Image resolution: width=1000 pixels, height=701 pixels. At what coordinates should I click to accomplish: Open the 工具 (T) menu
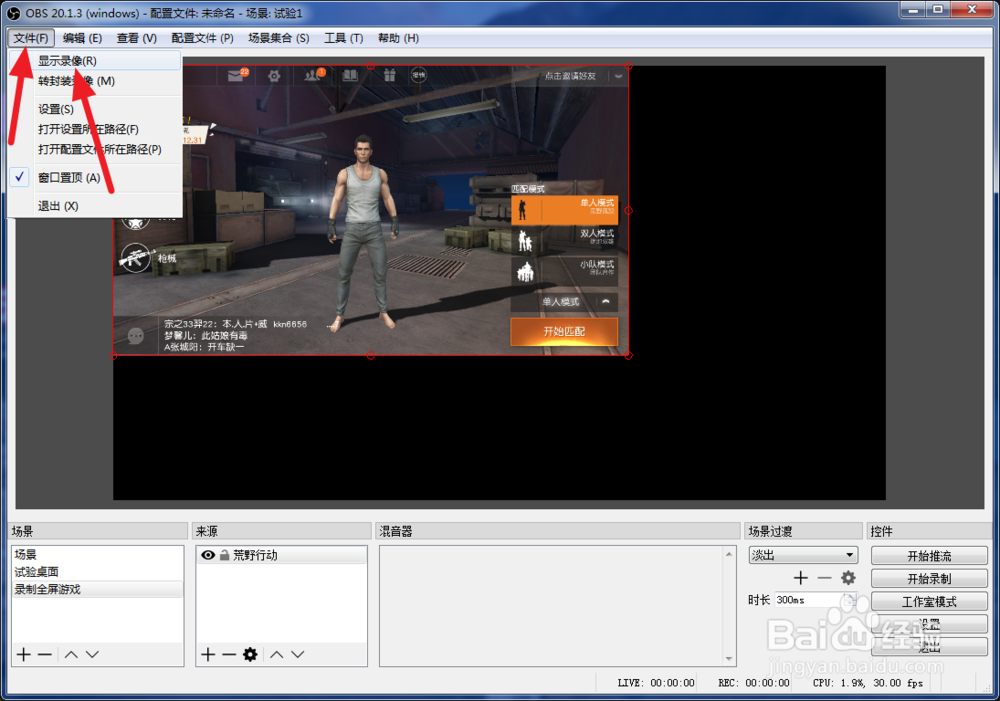[344, 38]
